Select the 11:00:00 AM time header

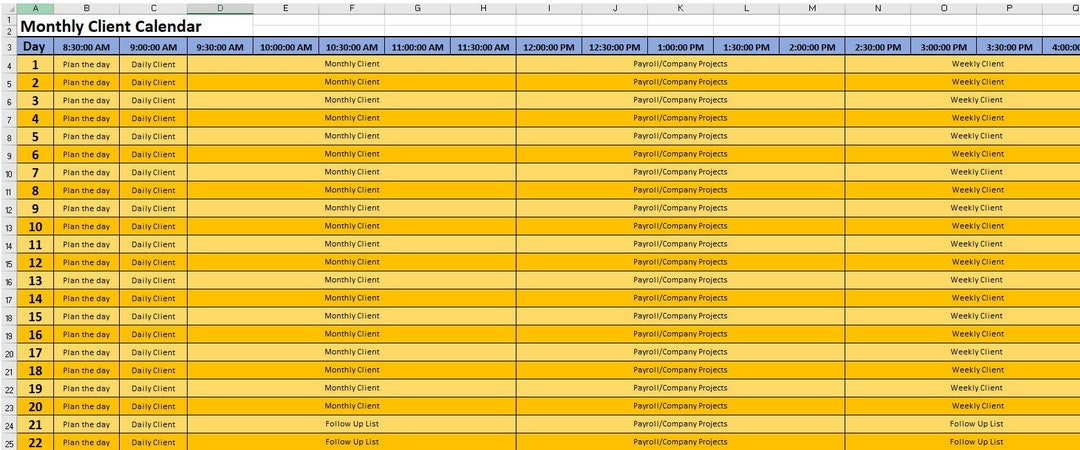pyautogui.click(x=417, y=47)
